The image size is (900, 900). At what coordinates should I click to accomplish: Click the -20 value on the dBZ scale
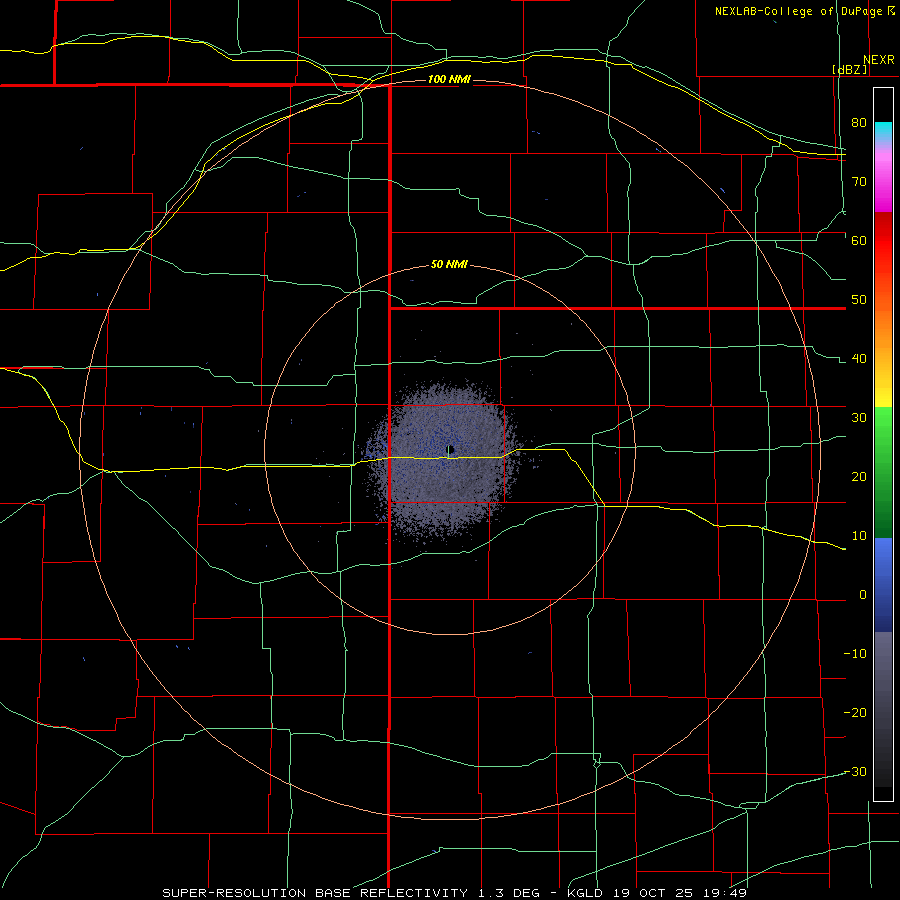[855, 712]
